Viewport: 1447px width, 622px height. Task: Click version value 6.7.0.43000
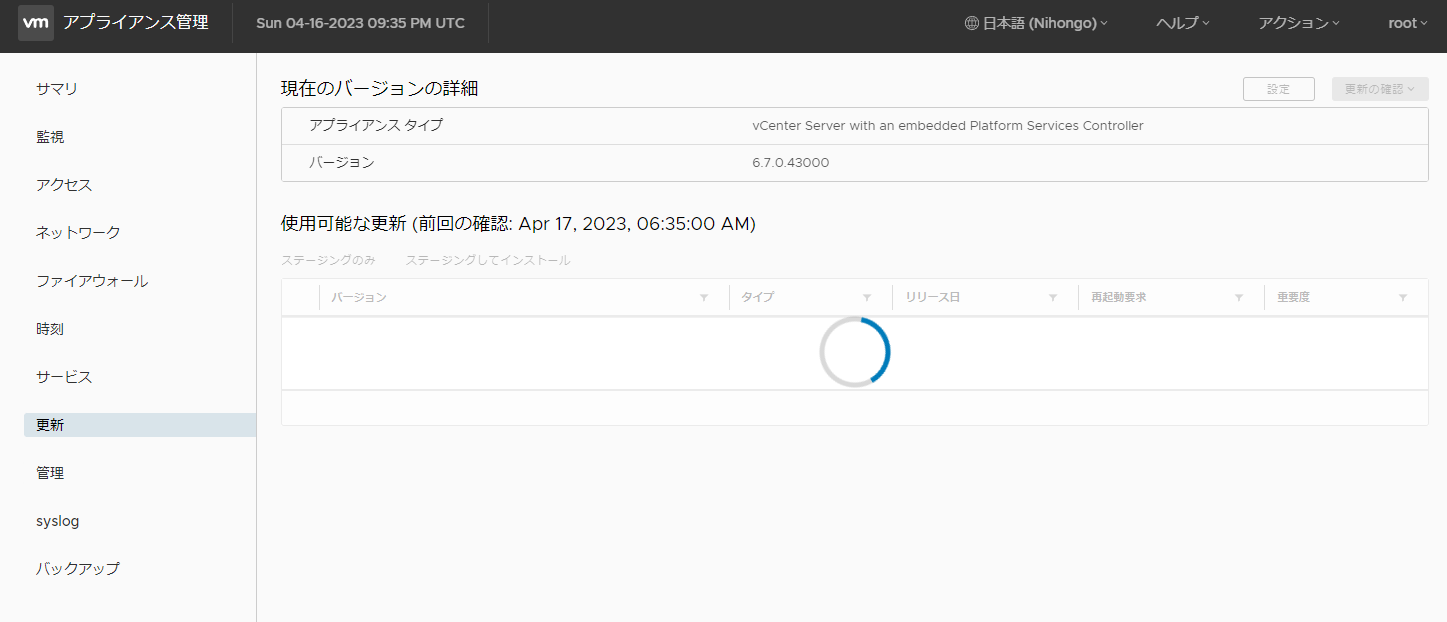click(791, 163)
